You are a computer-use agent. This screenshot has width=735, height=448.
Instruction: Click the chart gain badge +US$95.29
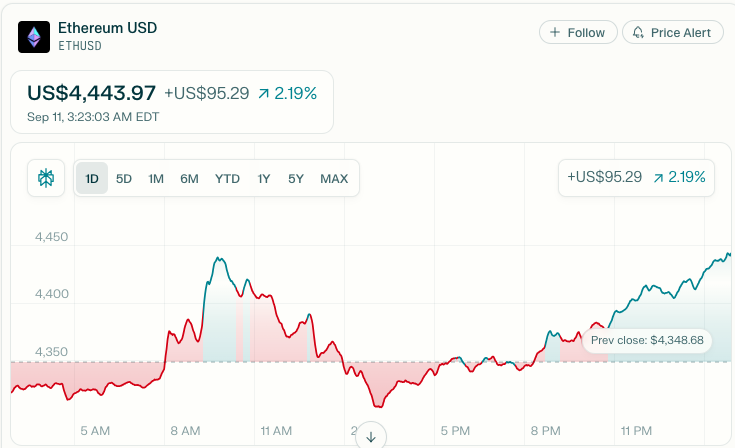click(x=636, y=177)
